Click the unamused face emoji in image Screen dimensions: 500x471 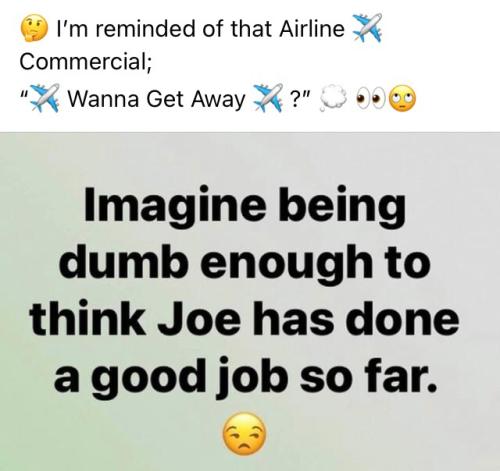(x=245, y=435)
